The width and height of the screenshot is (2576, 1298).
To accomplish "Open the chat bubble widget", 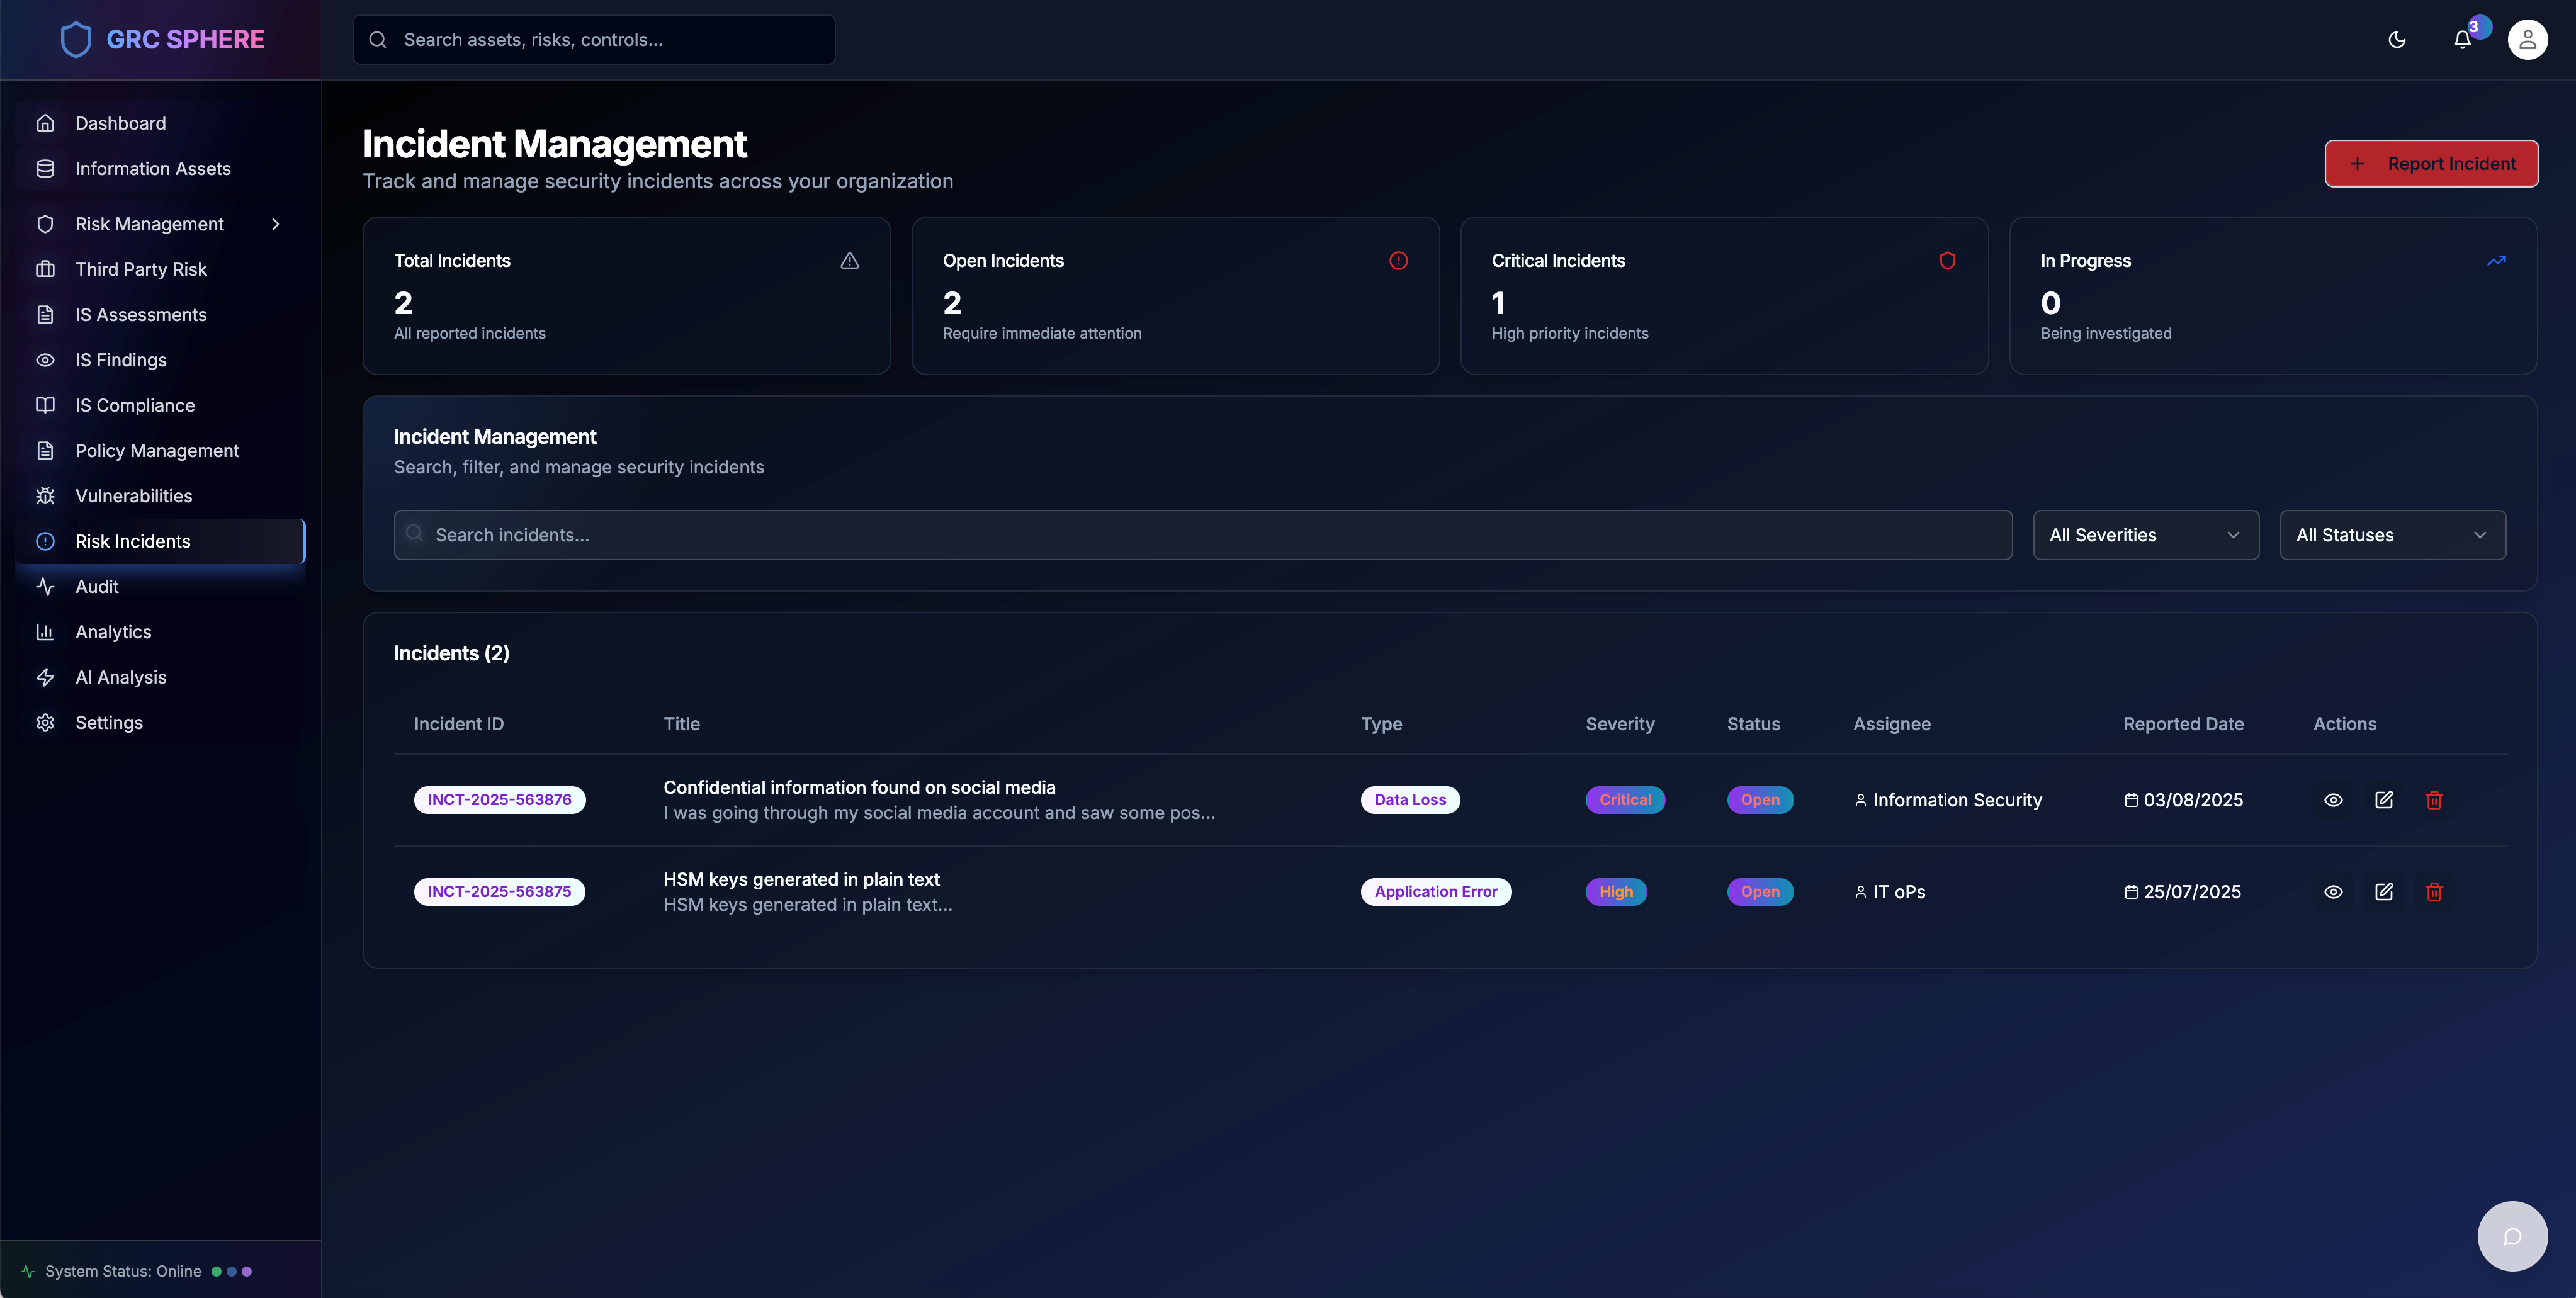I will [2511, 1236].
